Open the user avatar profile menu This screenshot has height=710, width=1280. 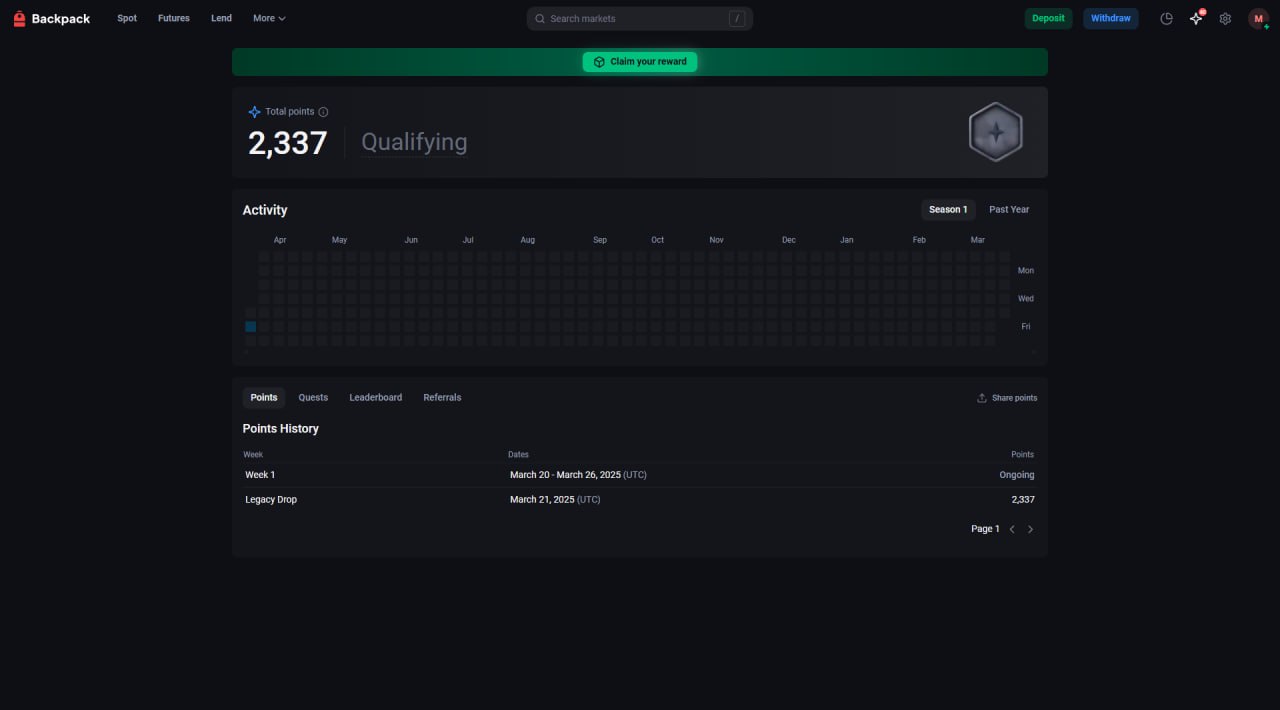point(1258,18)
